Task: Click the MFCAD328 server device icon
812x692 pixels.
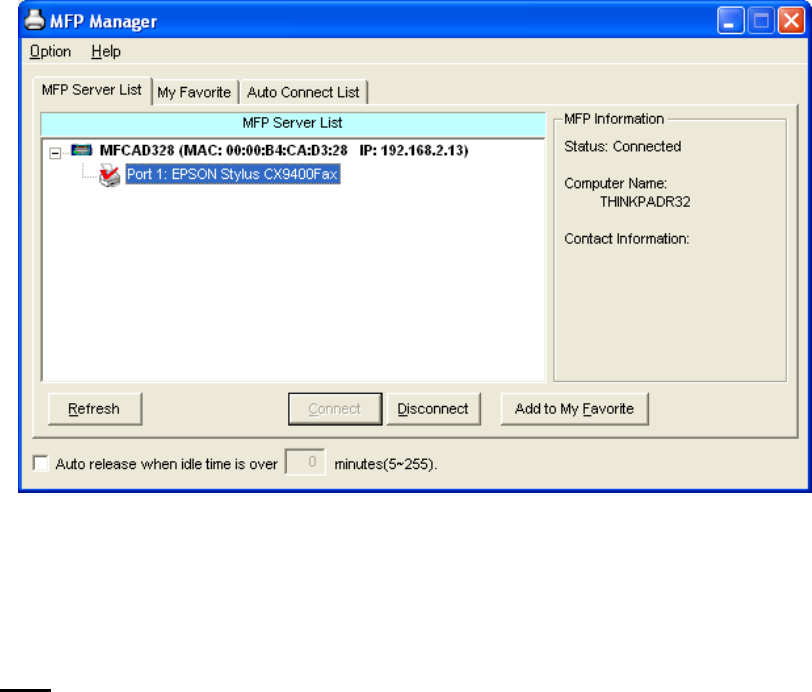Action: tap(81, 150)
